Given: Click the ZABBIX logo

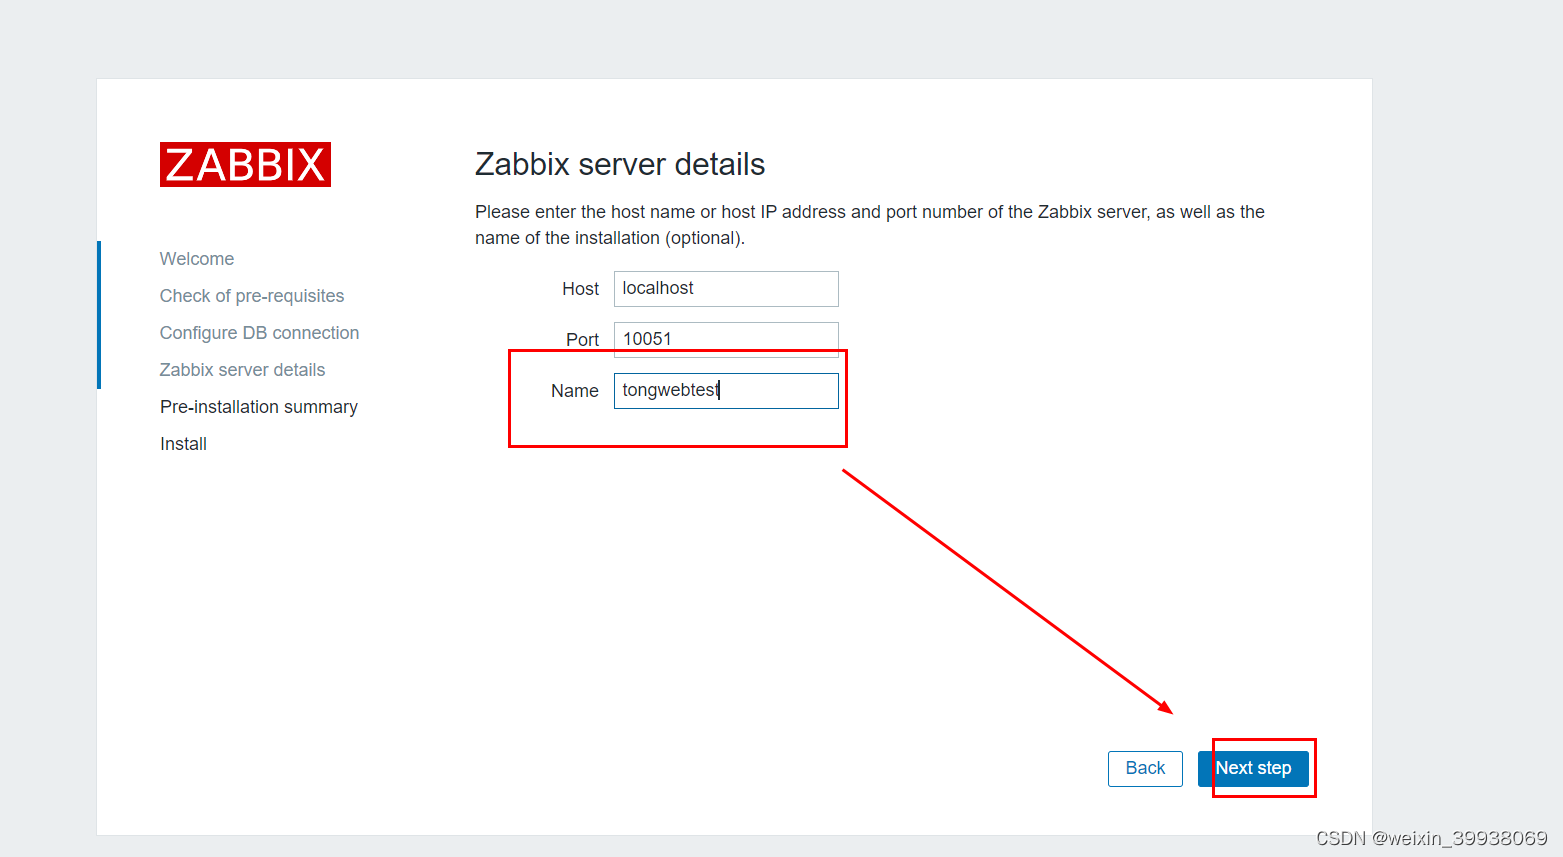Looking at the screenshot, I should (245, 165).
